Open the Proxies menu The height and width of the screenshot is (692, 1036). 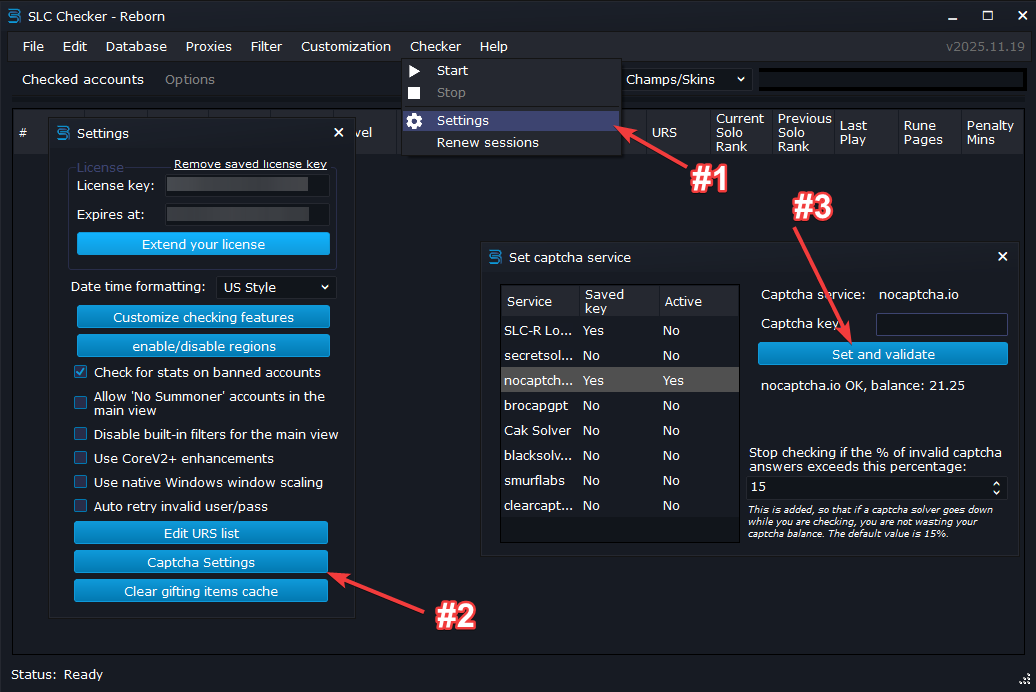click(x=209, y=46)
